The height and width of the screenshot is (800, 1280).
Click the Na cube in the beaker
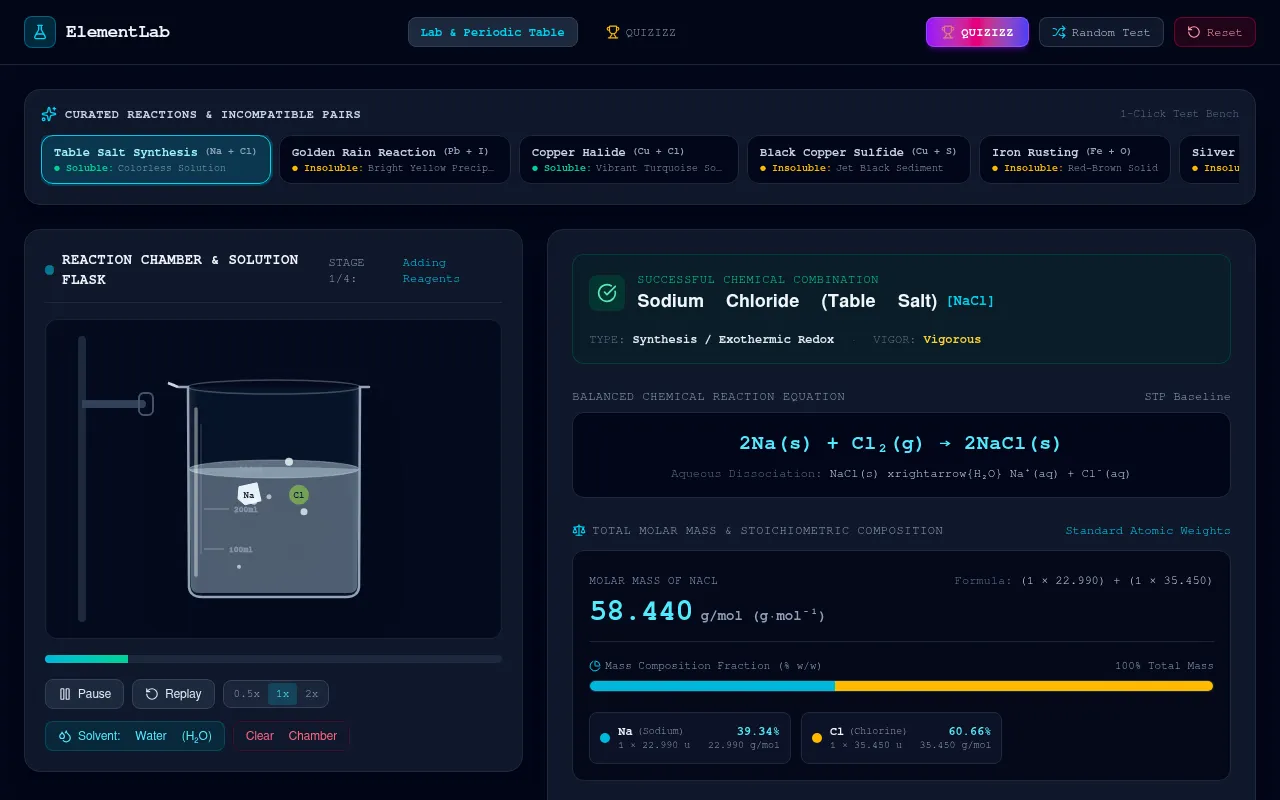249,494
